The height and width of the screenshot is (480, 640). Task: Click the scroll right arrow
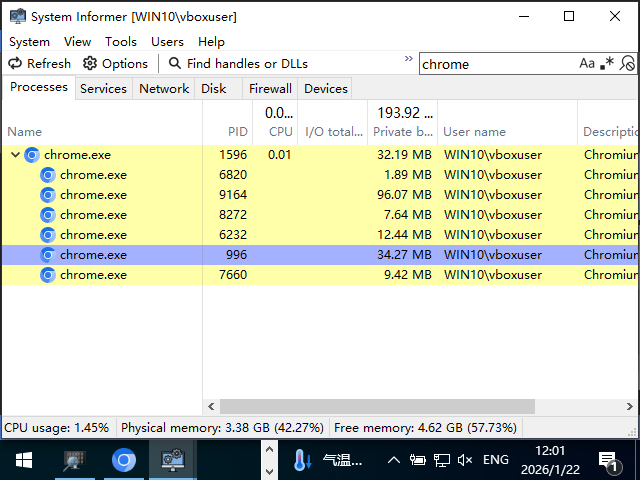click(629, 407)
